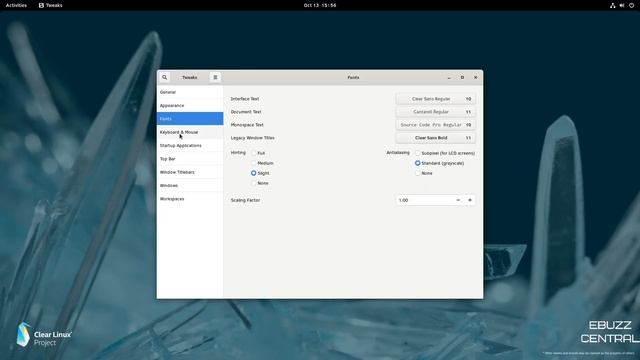Click the 'Document Text' label
The image size is (640, 360).
(246, 112)
